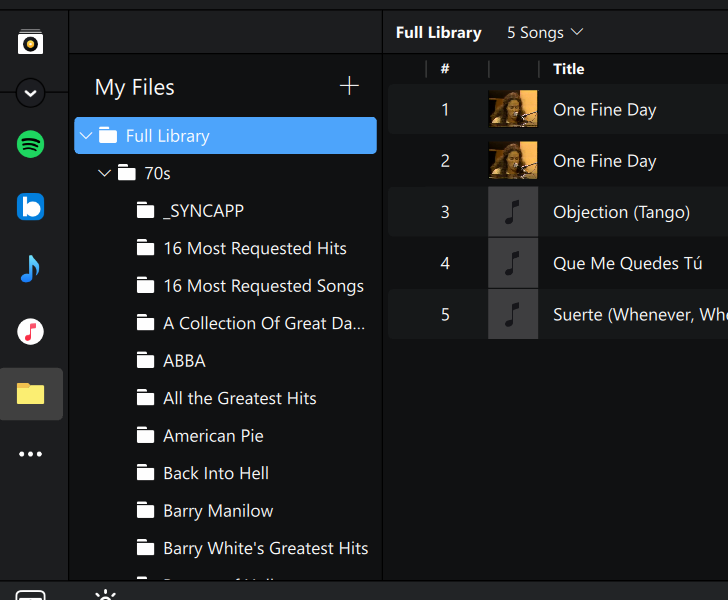Select the Objection (Tango) song row
The width and height of the screenshot is (728, 600).
[621, 212]
